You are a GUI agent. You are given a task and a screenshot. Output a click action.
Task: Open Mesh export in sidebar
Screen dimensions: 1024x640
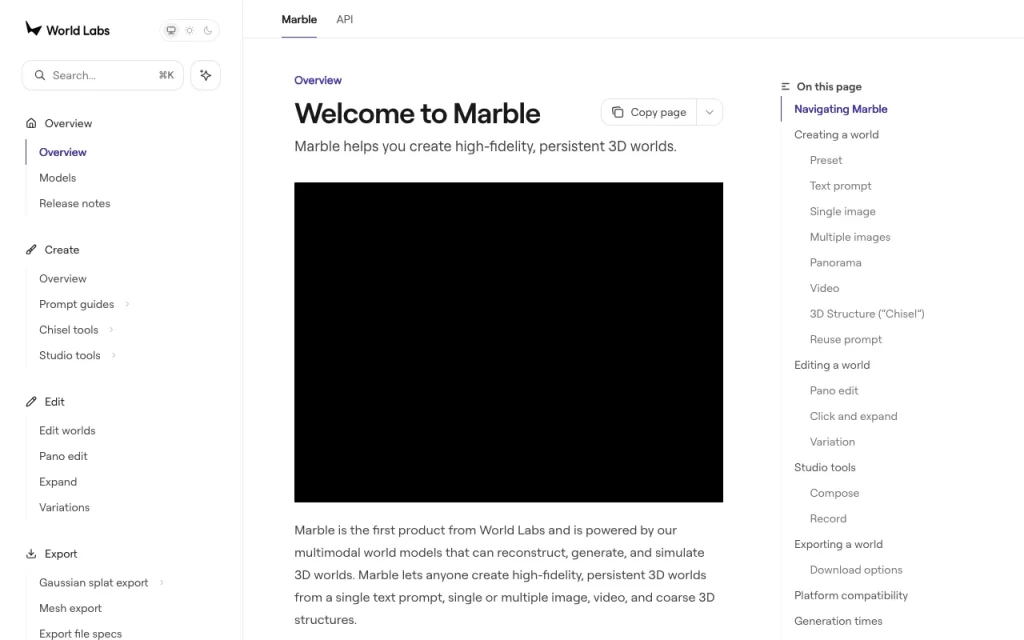[x=71, y=608]
